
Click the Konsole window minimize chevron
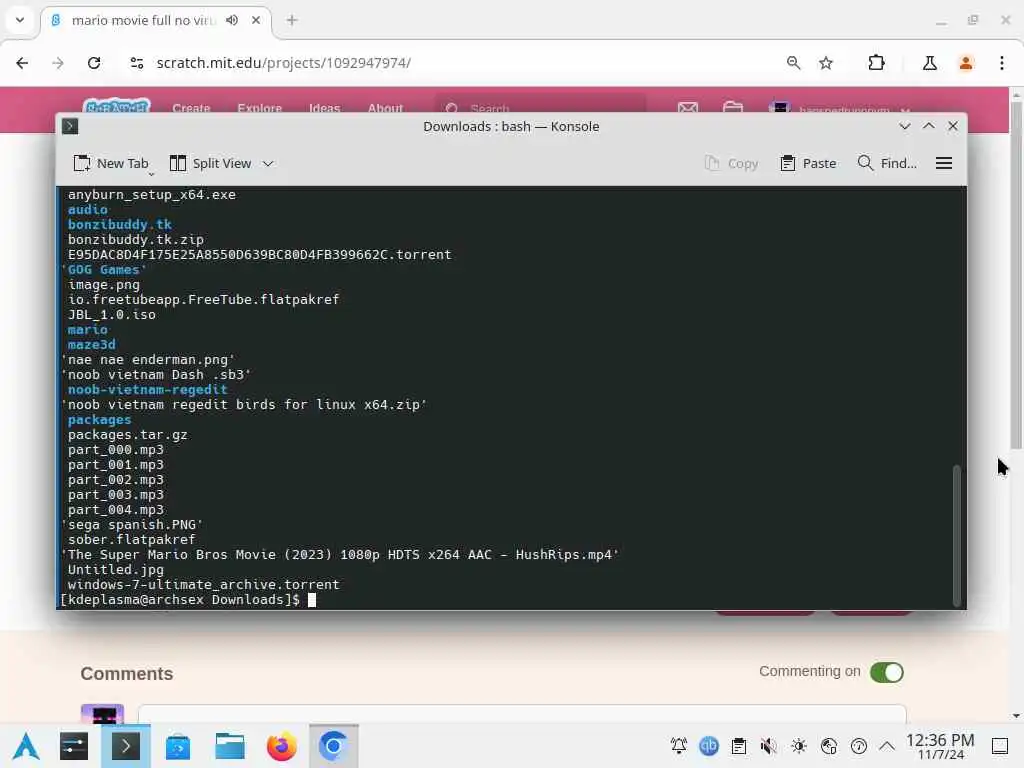[904, 126]
